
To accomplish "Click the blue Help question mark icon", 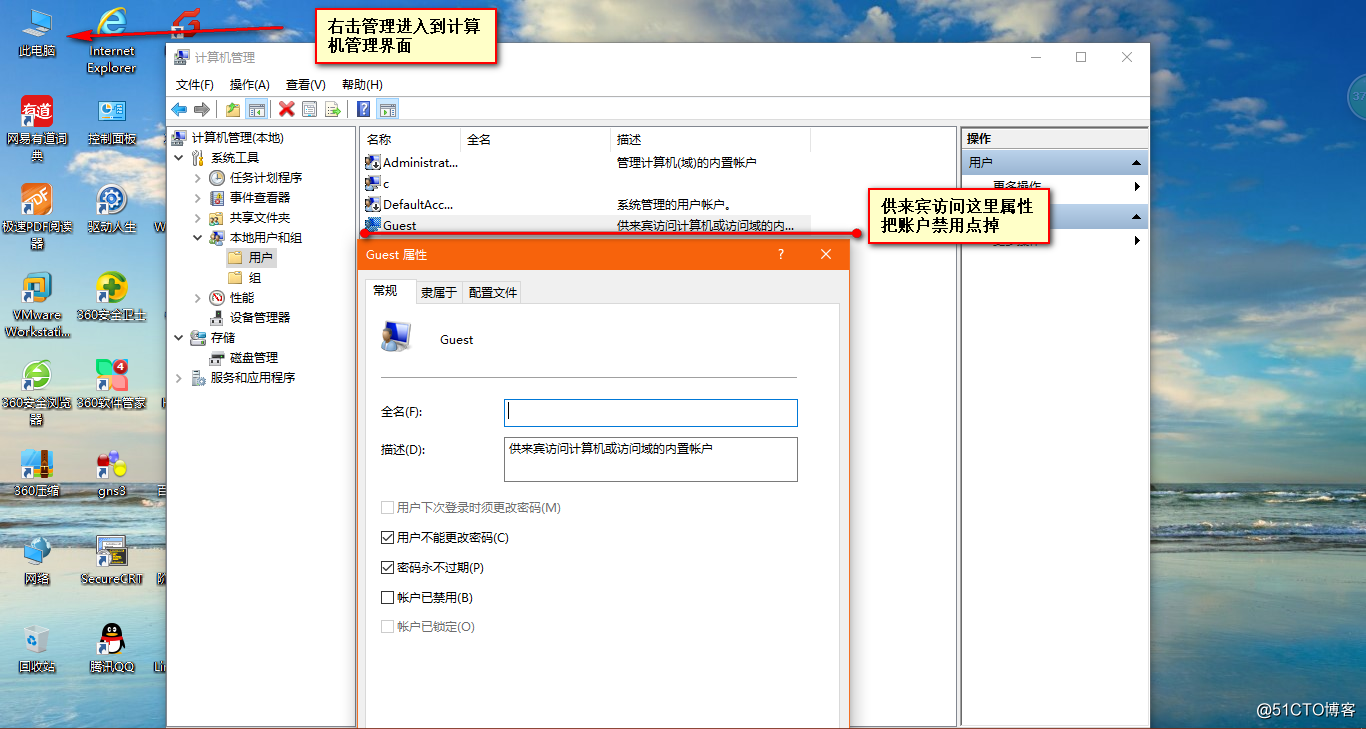I will pos(364,109).
